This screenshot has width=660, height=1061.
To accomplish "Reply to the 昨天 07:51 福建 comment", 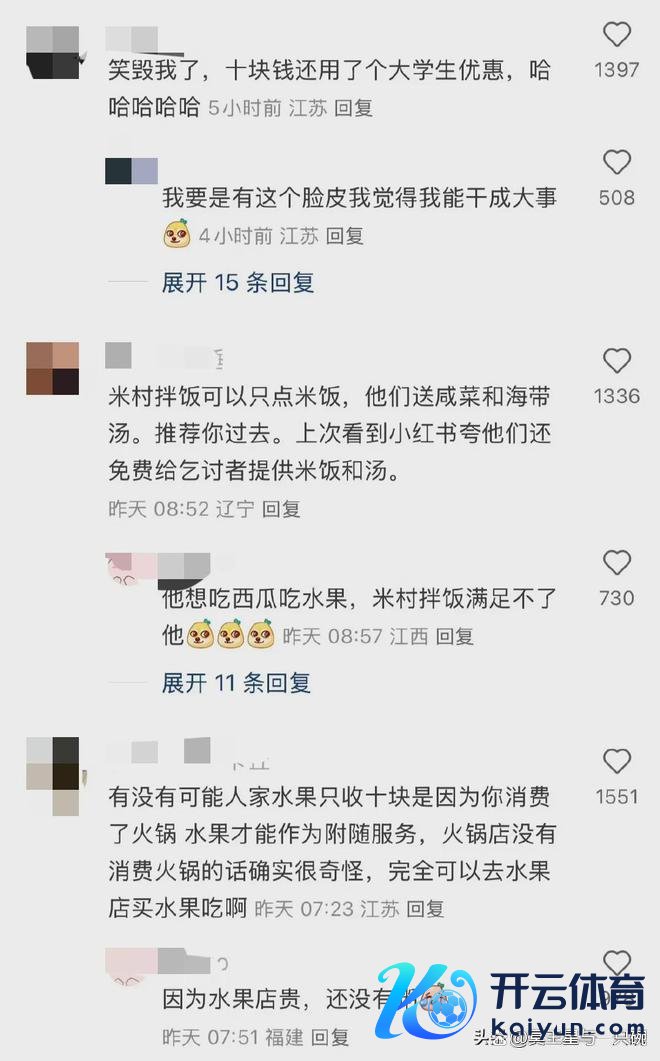I will 330,1037.
